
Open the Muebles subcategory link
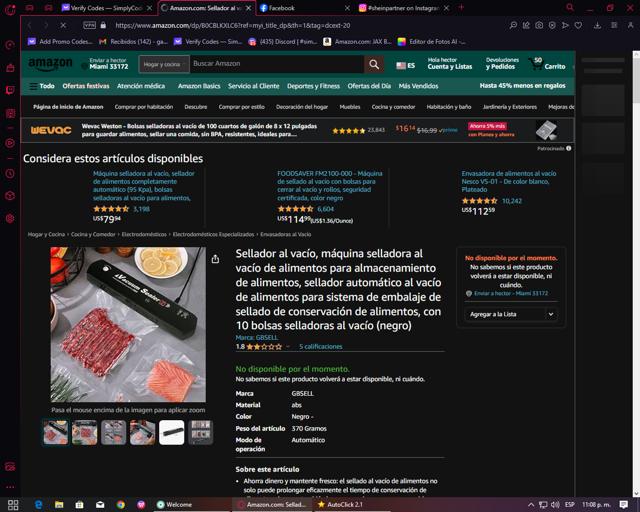350,107
